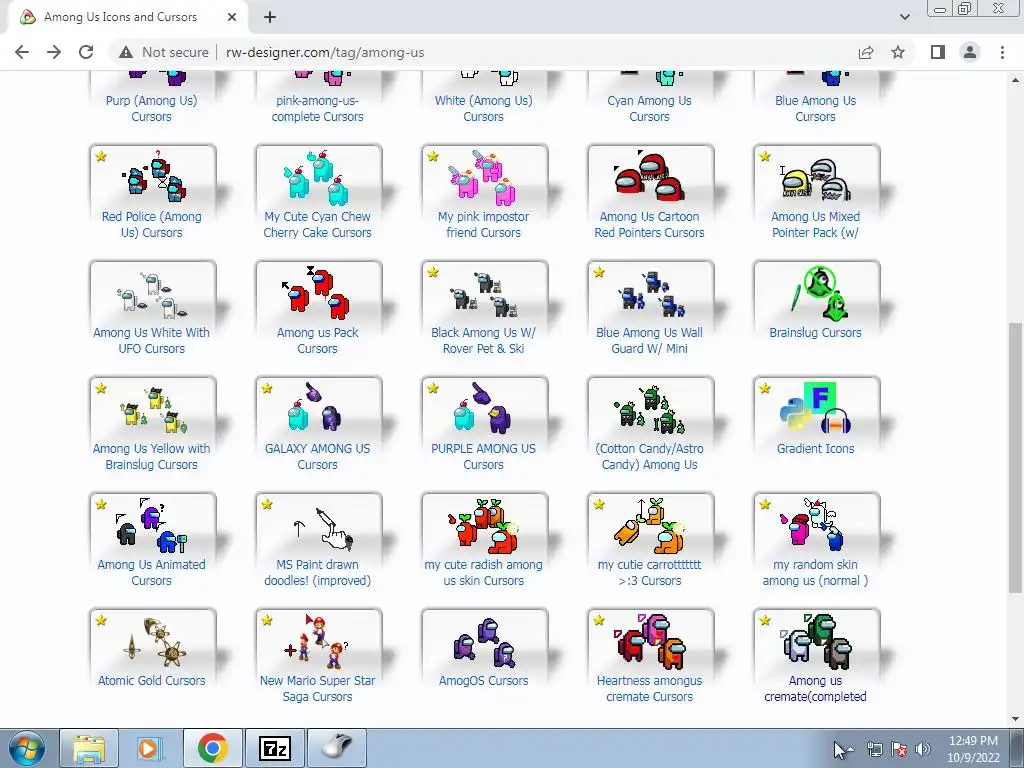Viewport: 1024px width, 768px height.
Task: Close the Among Us Icons and Cursors tab
Action: [232, 17]
